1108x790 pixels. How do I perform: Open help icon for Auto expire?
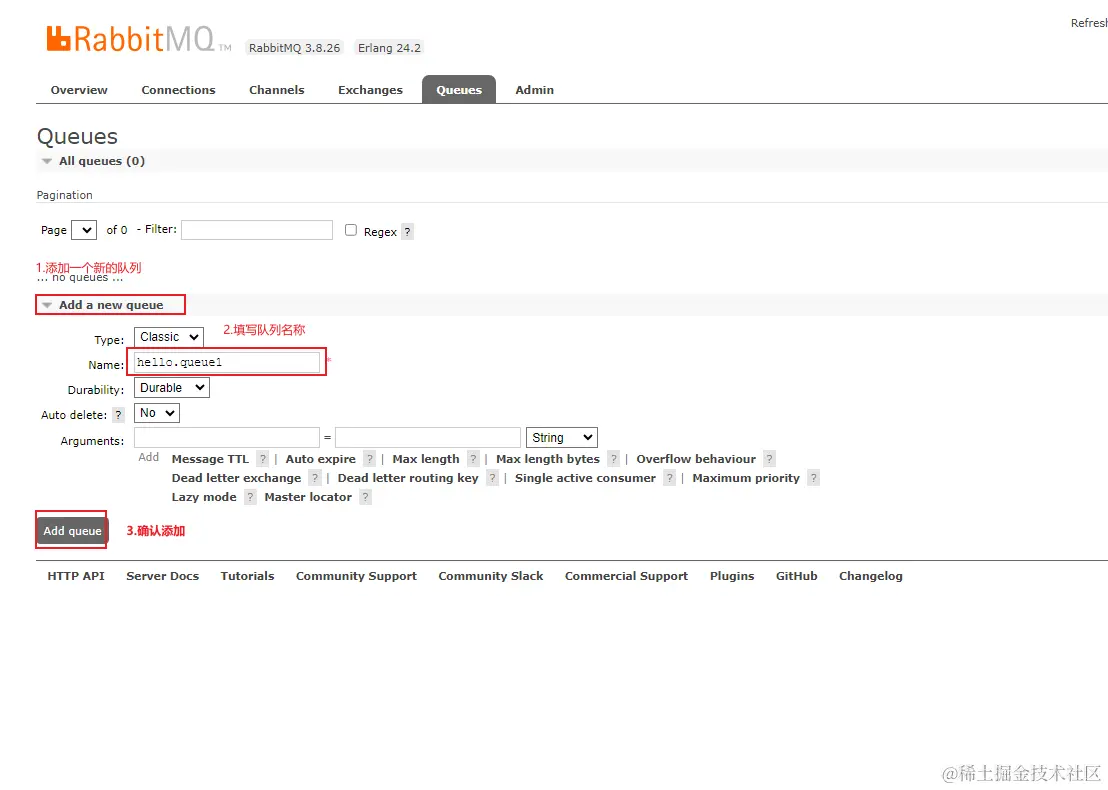[x=370, y=459]
